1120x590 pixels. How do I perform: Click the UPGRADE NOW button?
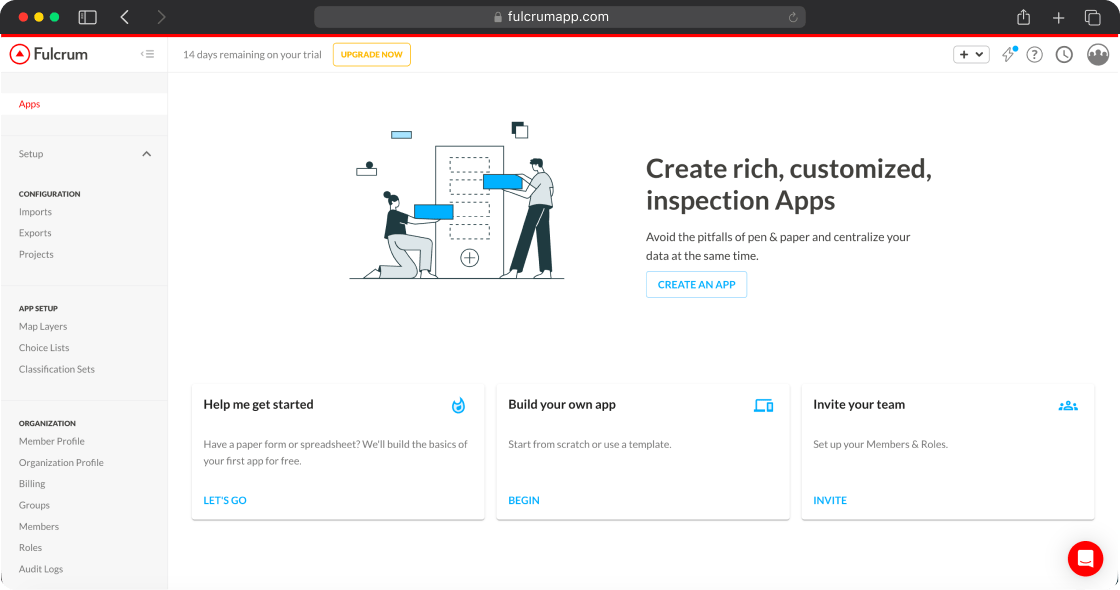point(371,54)
